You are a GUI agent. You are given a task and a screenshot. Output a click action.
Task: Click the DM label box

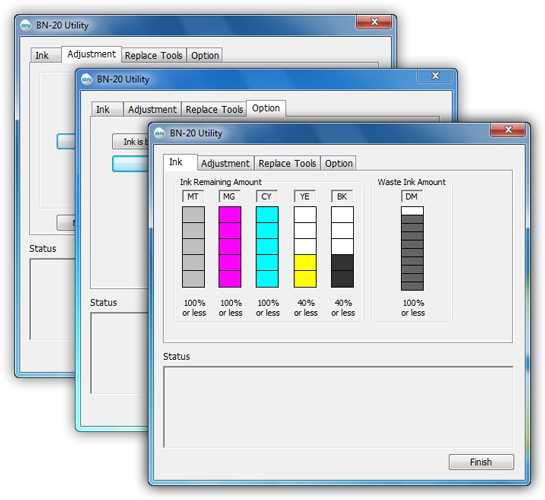412,196
